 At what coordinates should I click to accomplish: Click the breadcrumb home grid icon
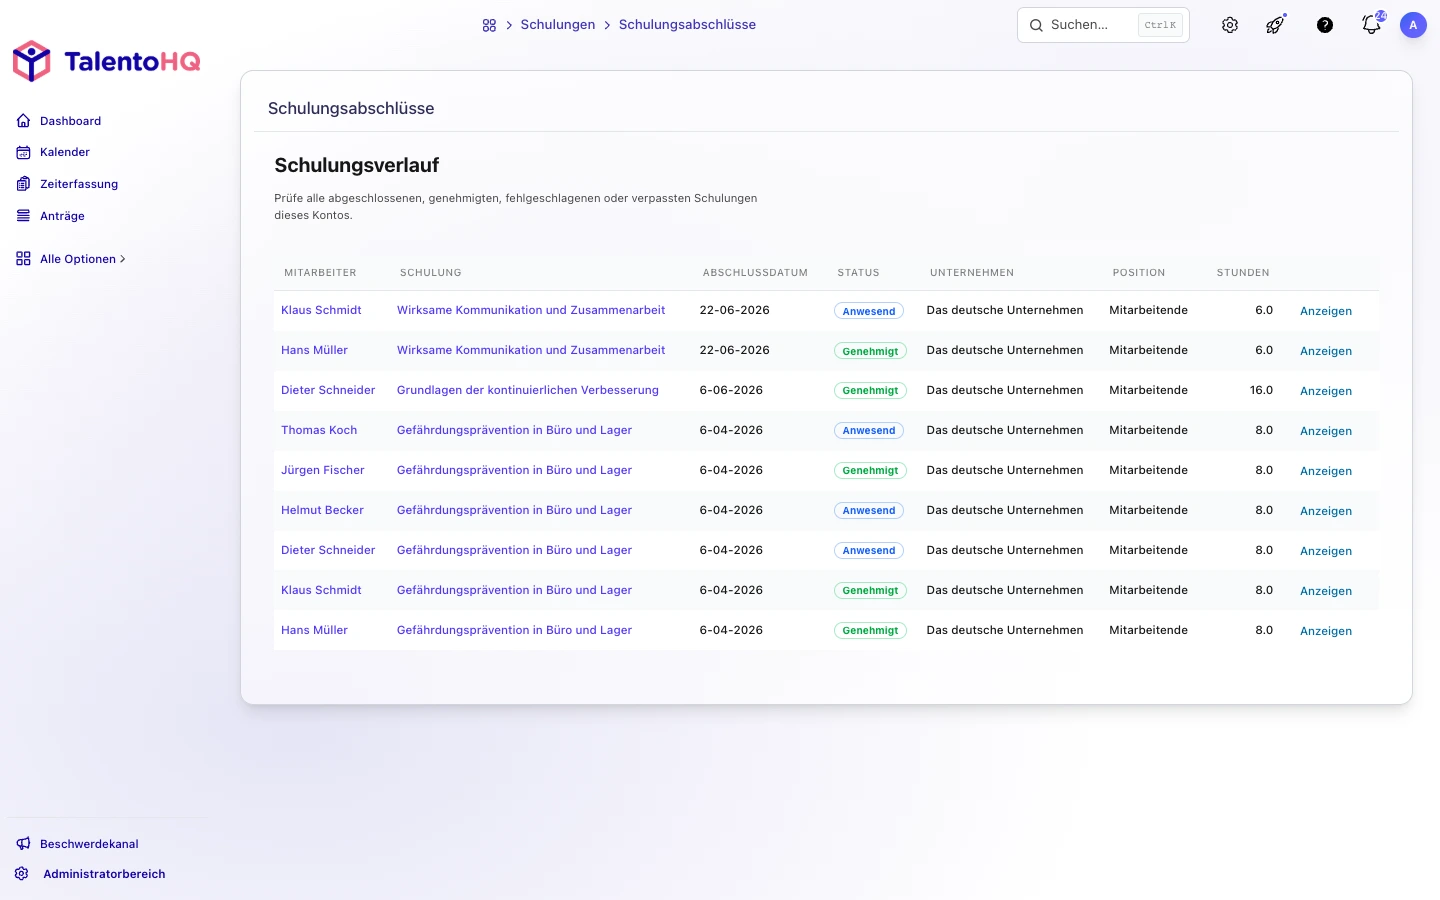[x=489, y=25]
